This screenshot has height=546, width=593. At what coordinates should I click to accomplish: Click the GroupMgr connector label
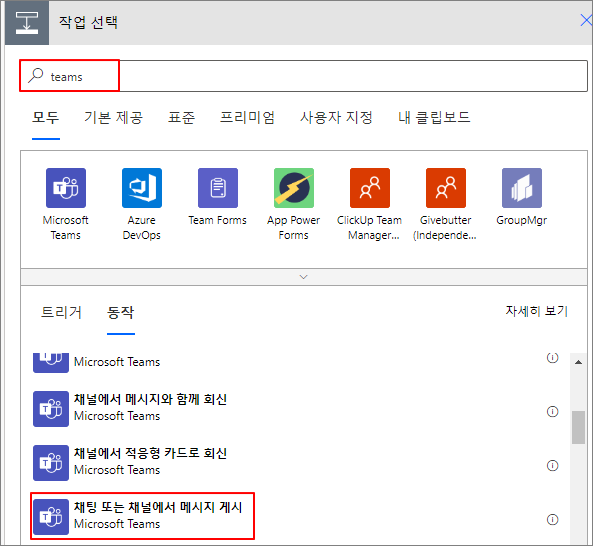(x=522, y=220)
